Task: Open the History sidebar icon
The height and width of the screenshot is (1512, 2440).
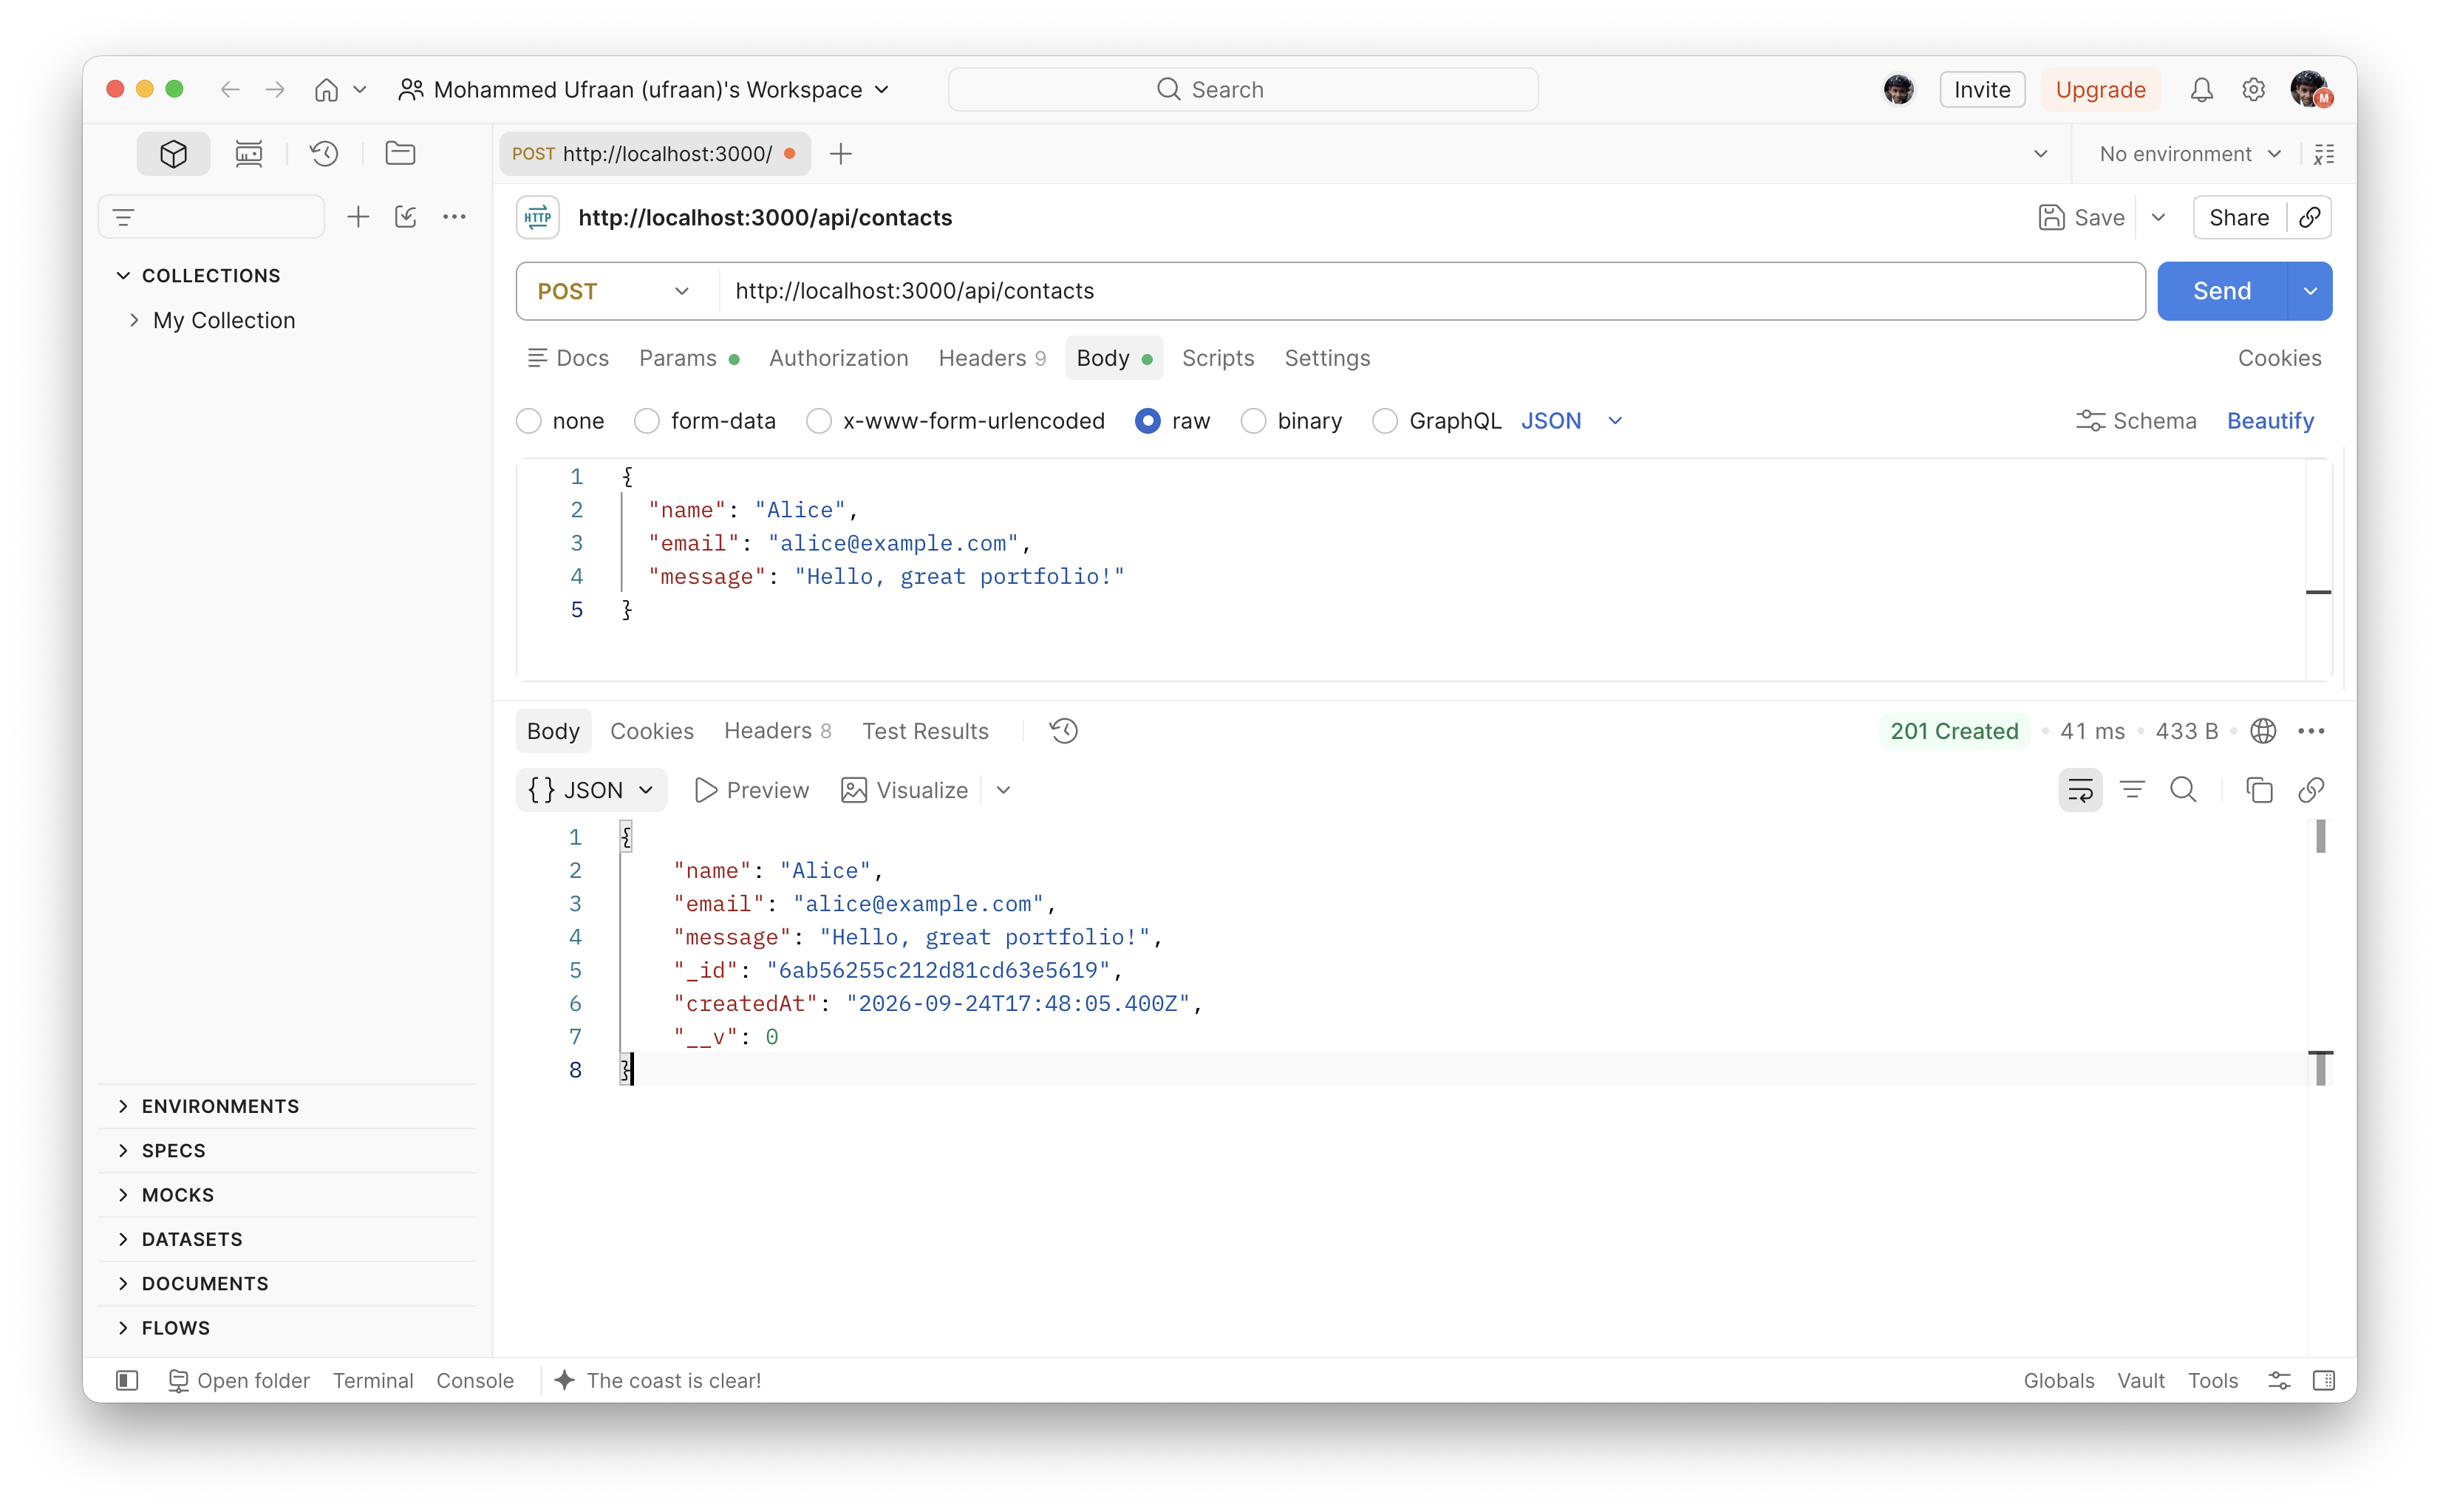Action: tap(324, 154)
